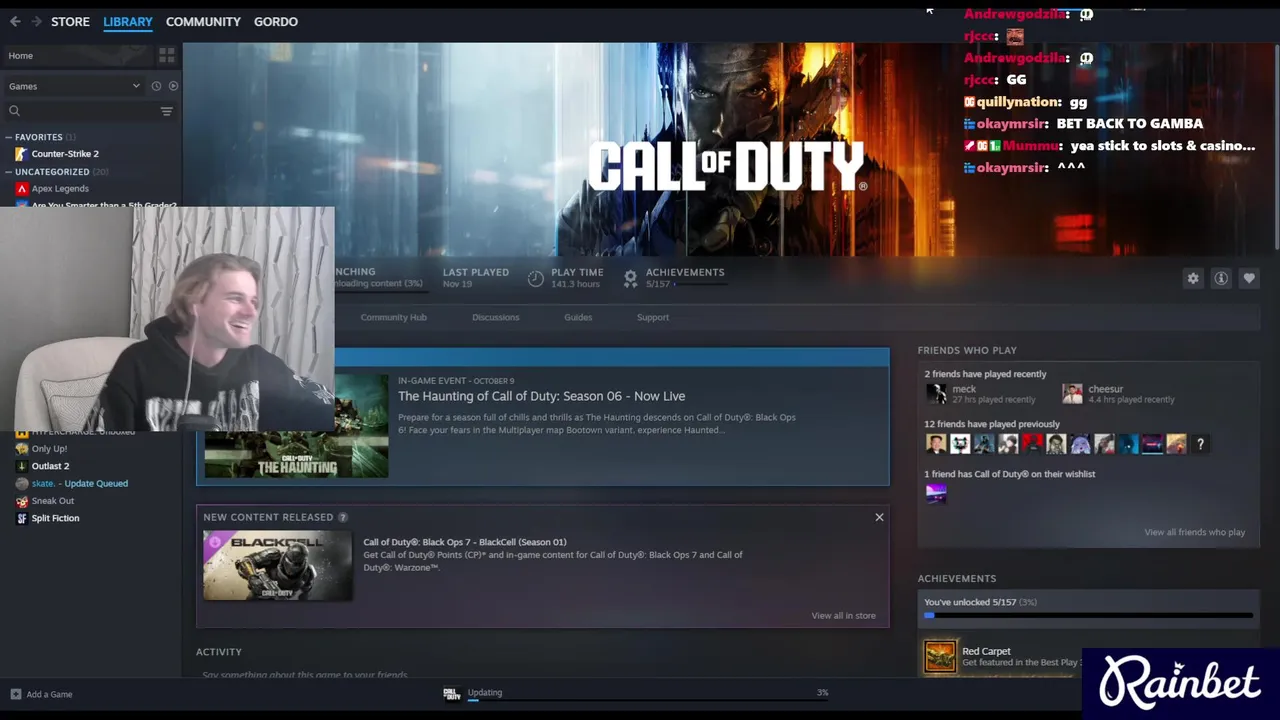
Task: Open the wishlist friend's avatar
Action: (x=936, y=493)
